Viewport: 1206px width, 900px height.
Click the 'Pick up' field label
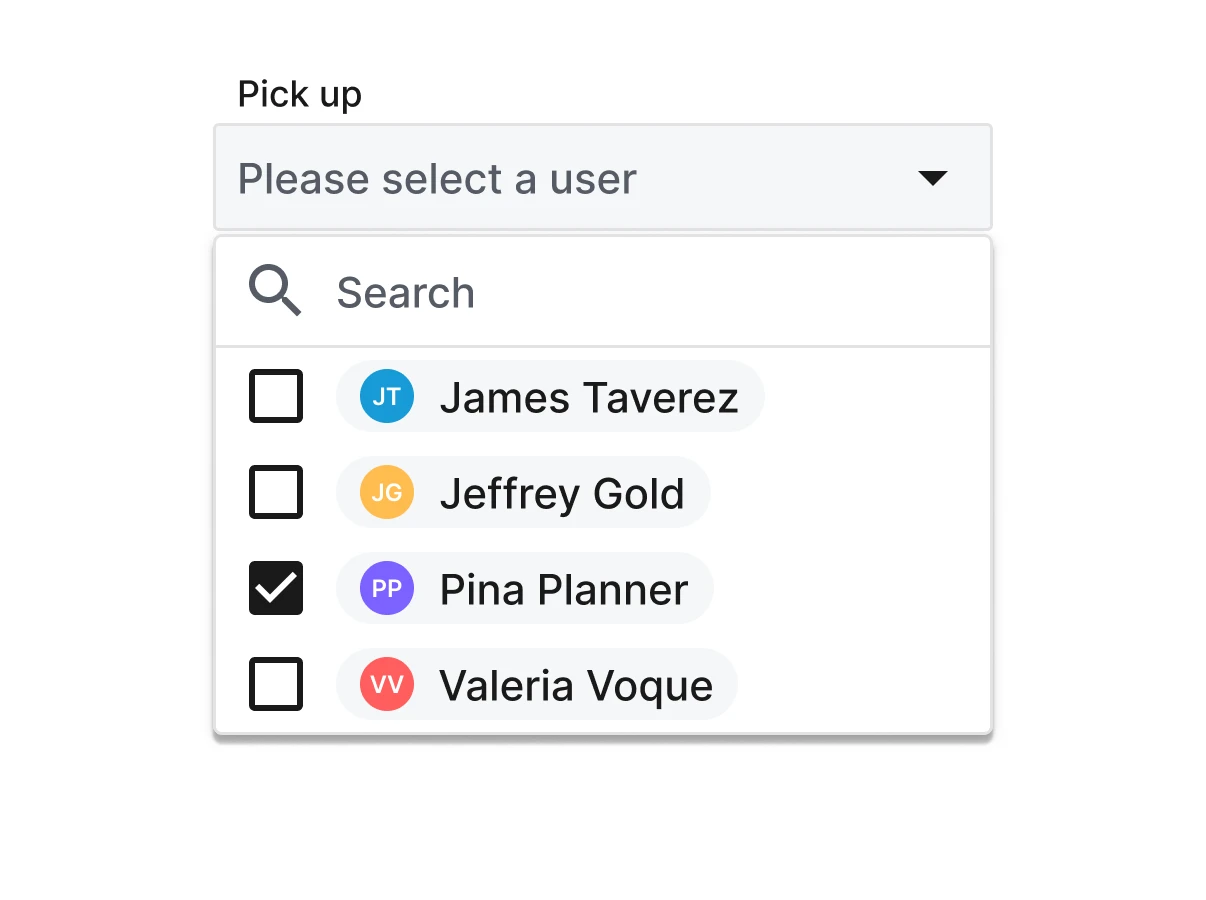click(300, 95)
